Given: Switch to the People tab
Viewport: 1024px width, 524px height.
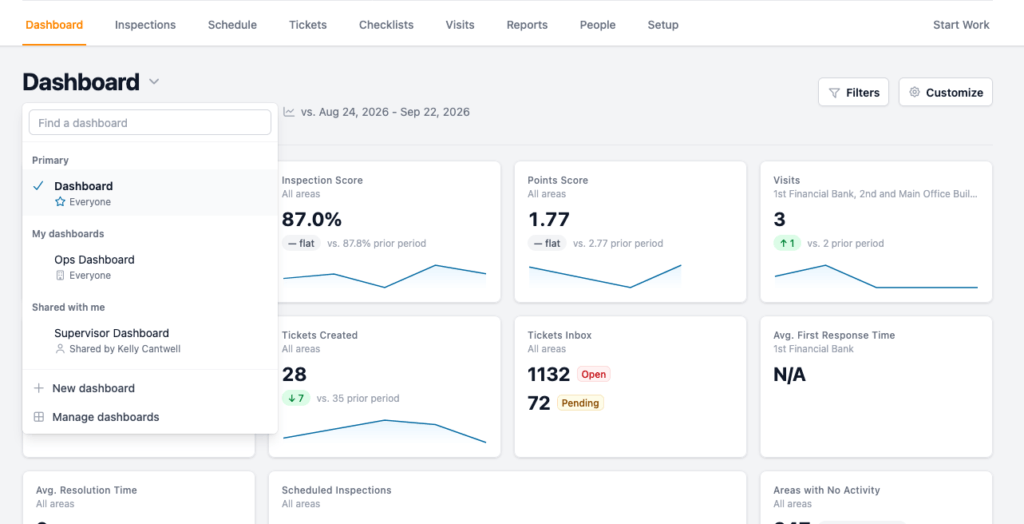Looking at the screenshot, I should coord(598,25).
